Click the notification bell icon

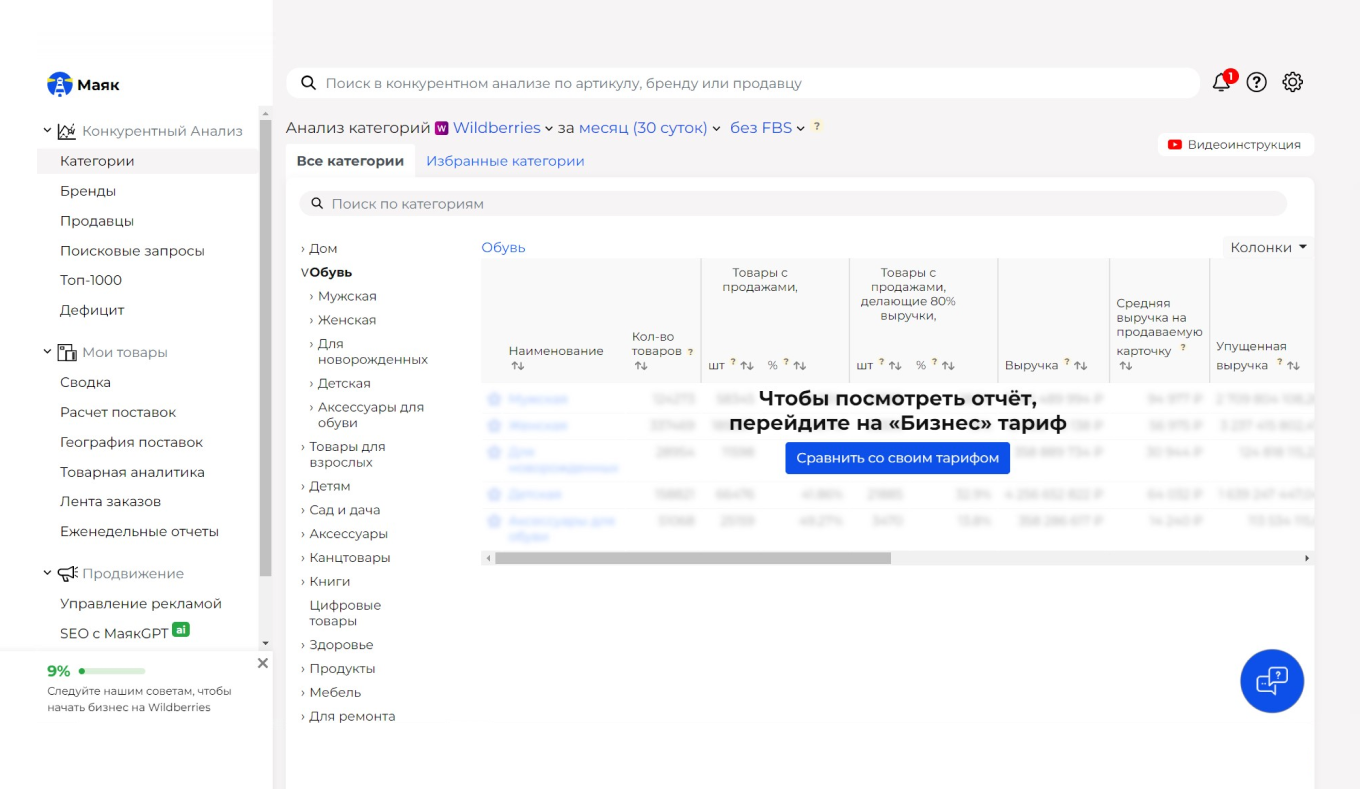click(x=1221, y=83)
